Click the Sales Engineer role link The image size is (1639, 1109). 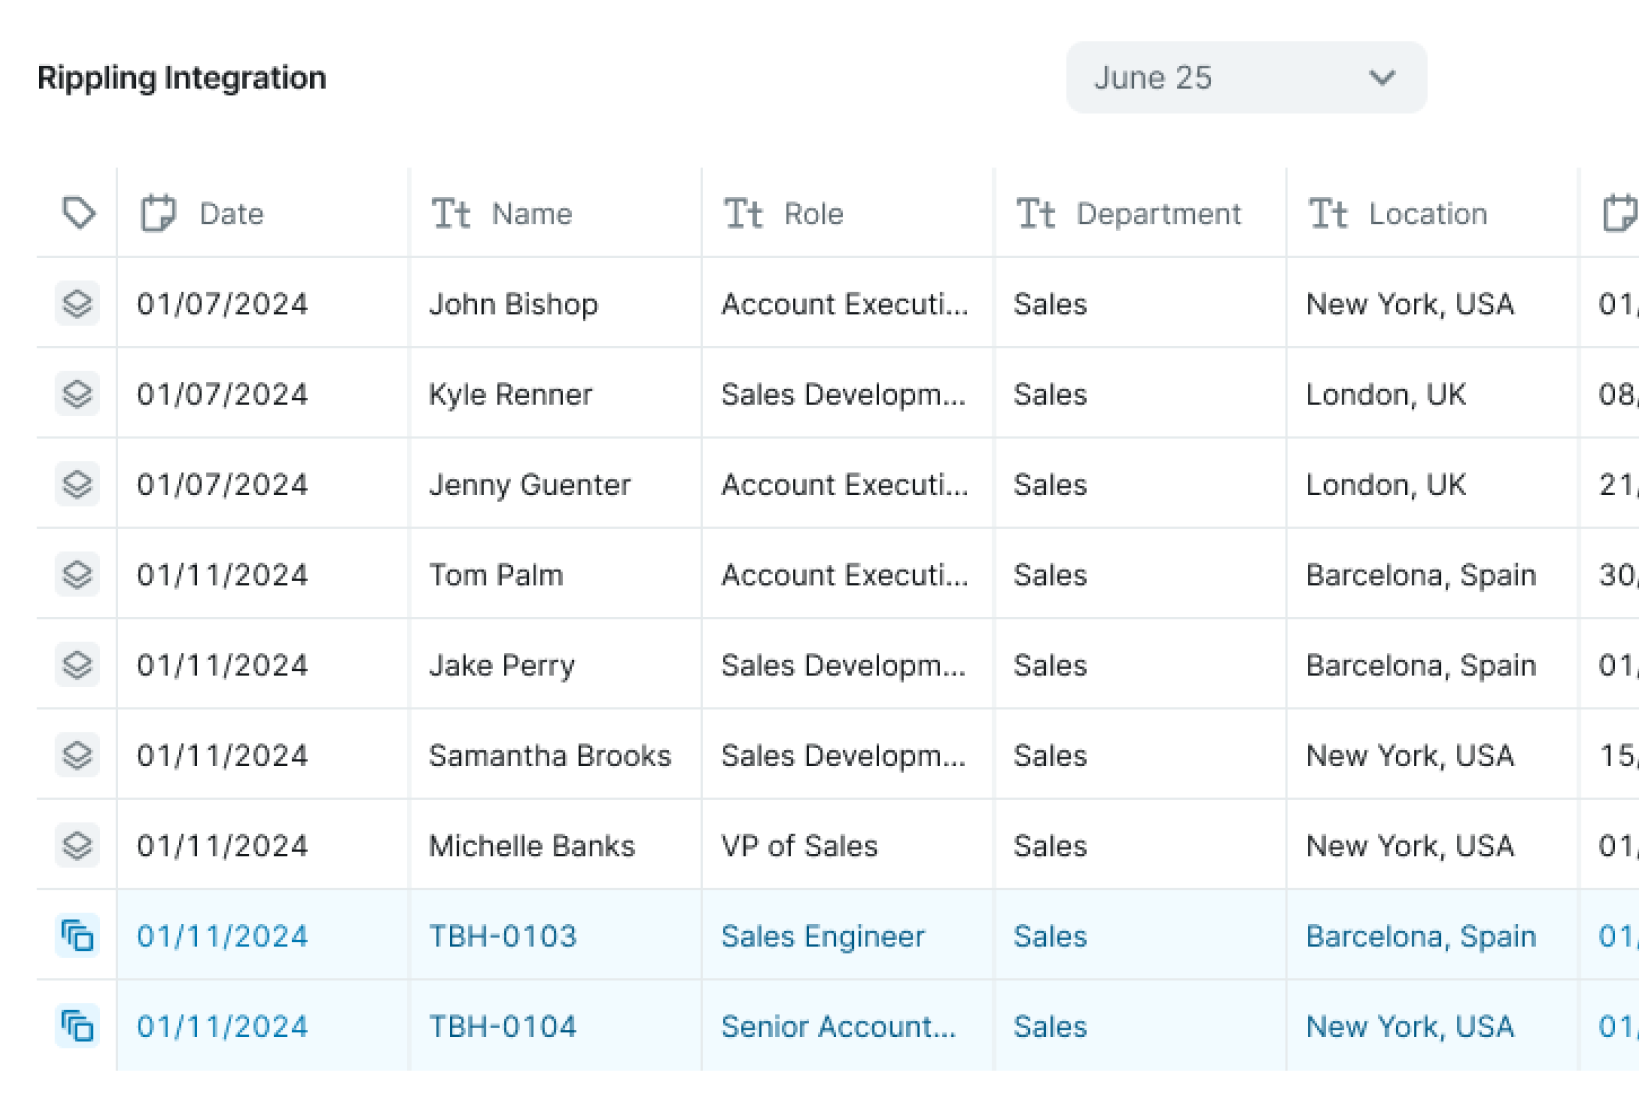click(822, 936)
